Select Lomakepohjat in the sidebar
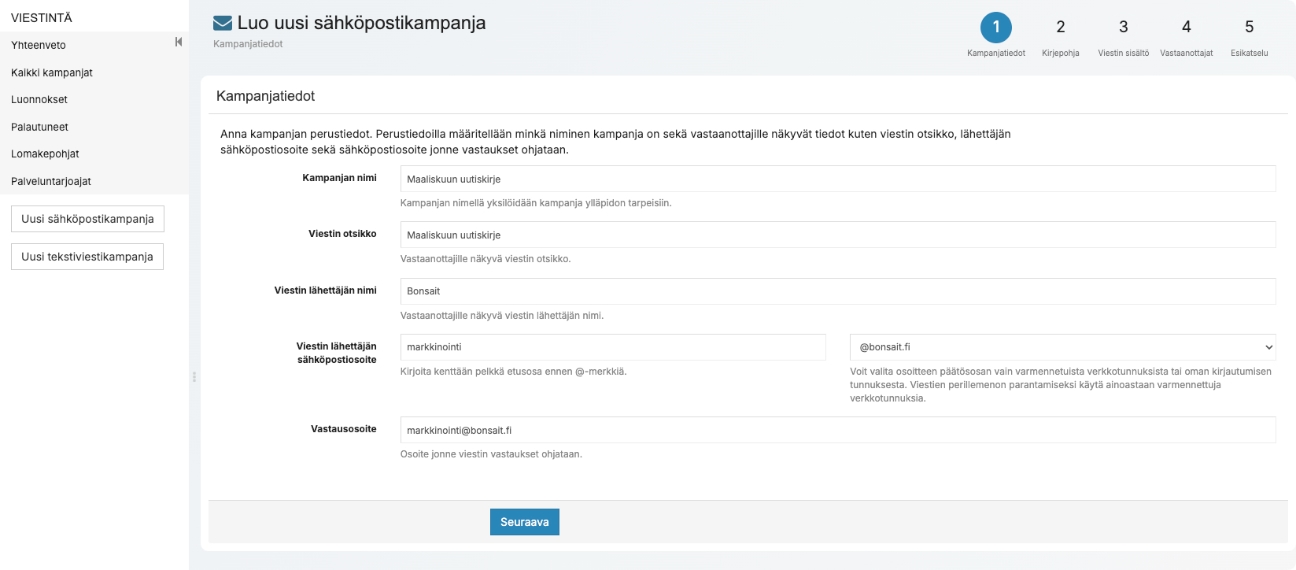 (x=45, y=154)
